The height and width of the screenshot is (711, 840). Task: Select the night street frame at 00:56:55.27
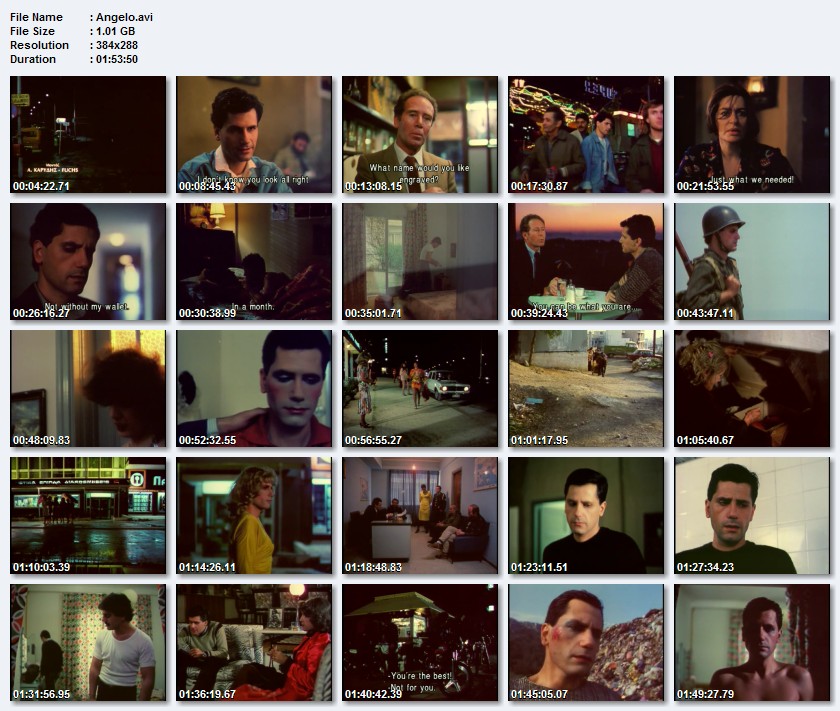pos(420,388)
